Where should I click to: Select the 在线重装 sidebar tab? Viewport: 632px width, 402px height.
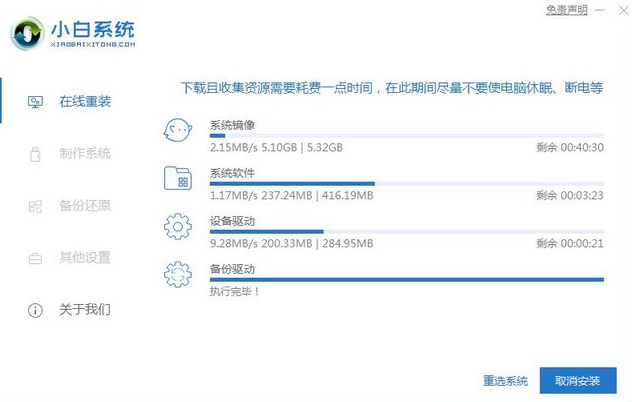(84, 102)
